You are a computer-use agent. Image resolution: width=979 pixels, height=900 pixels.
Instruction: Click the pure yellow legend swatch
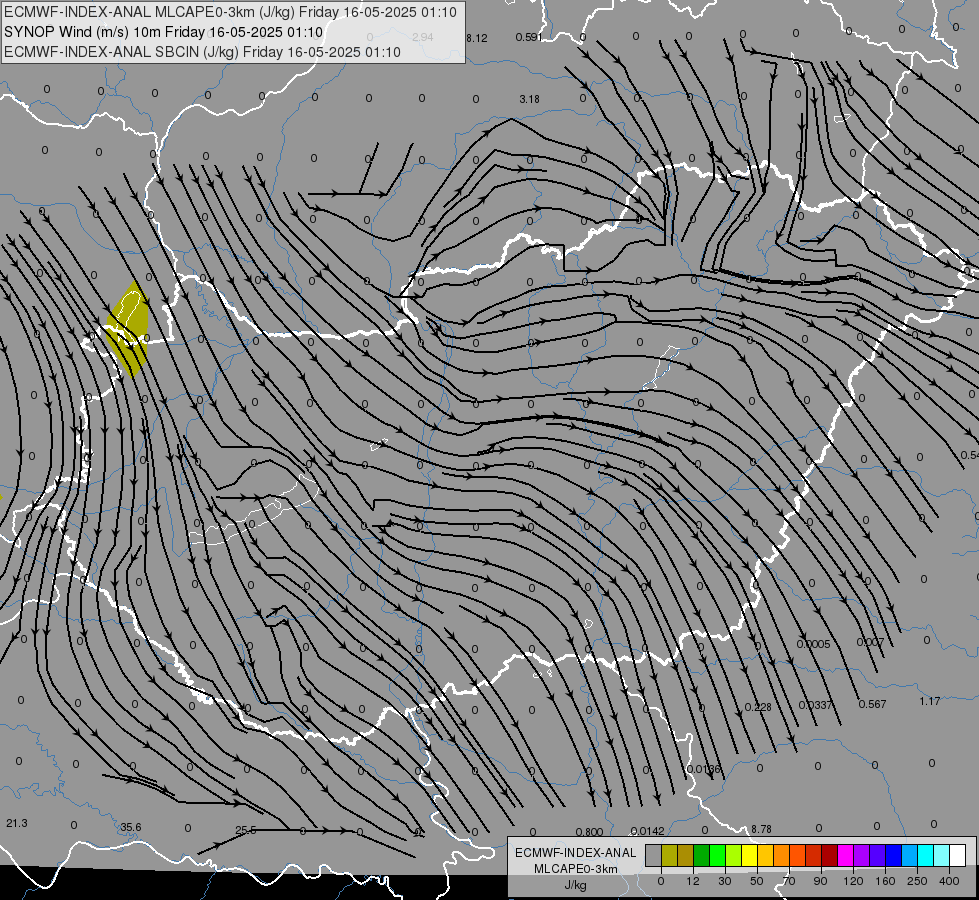point(749,855)
